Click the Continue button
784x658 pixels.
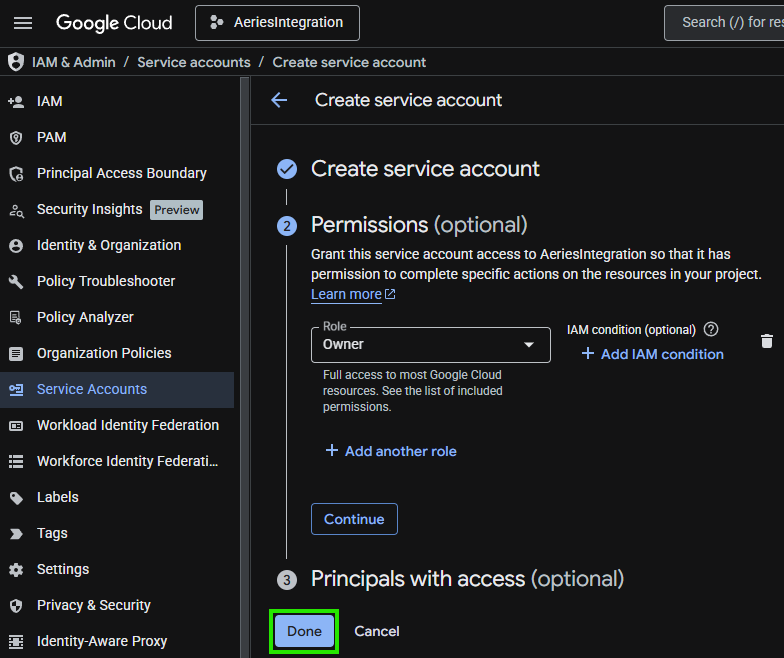click(x=354, y=519)
